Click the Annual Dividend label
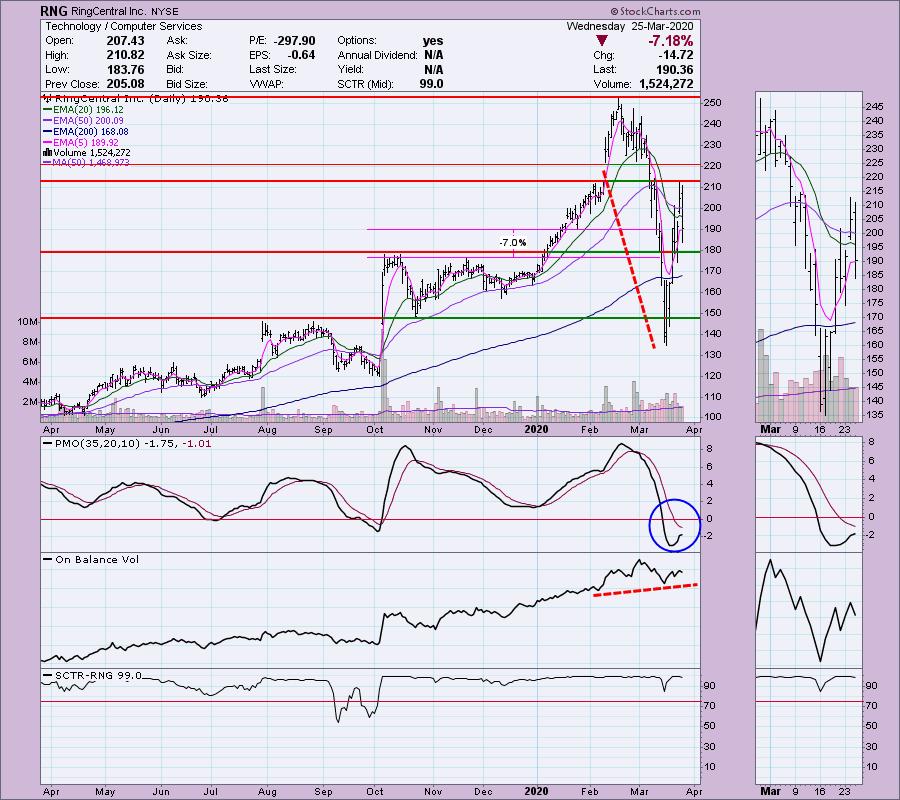 coord(377,55)
